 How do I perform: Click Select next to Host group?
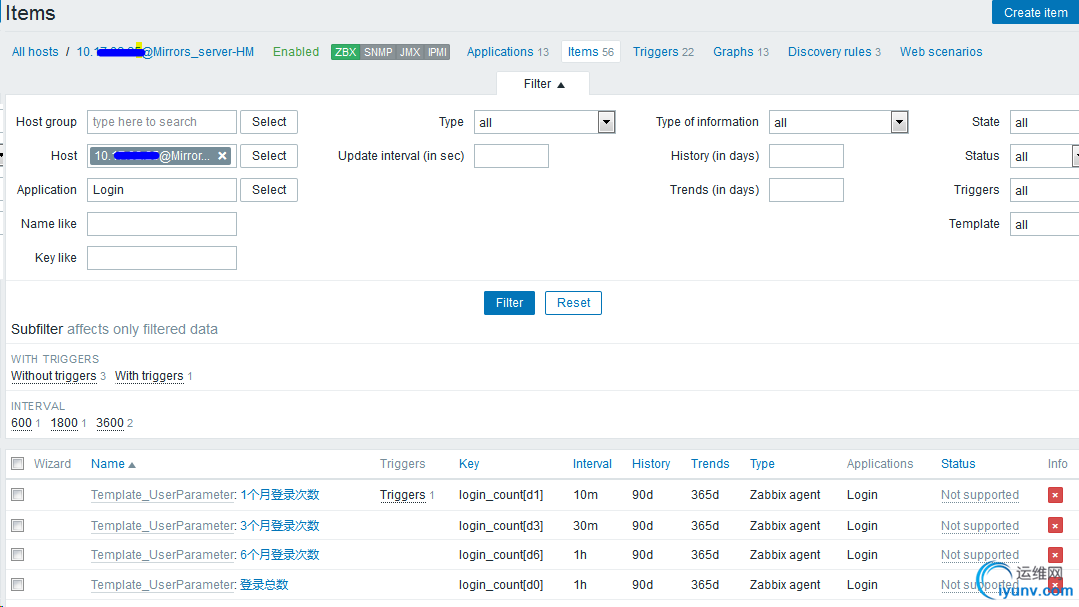pyautogui.click(x=269, y=122)
